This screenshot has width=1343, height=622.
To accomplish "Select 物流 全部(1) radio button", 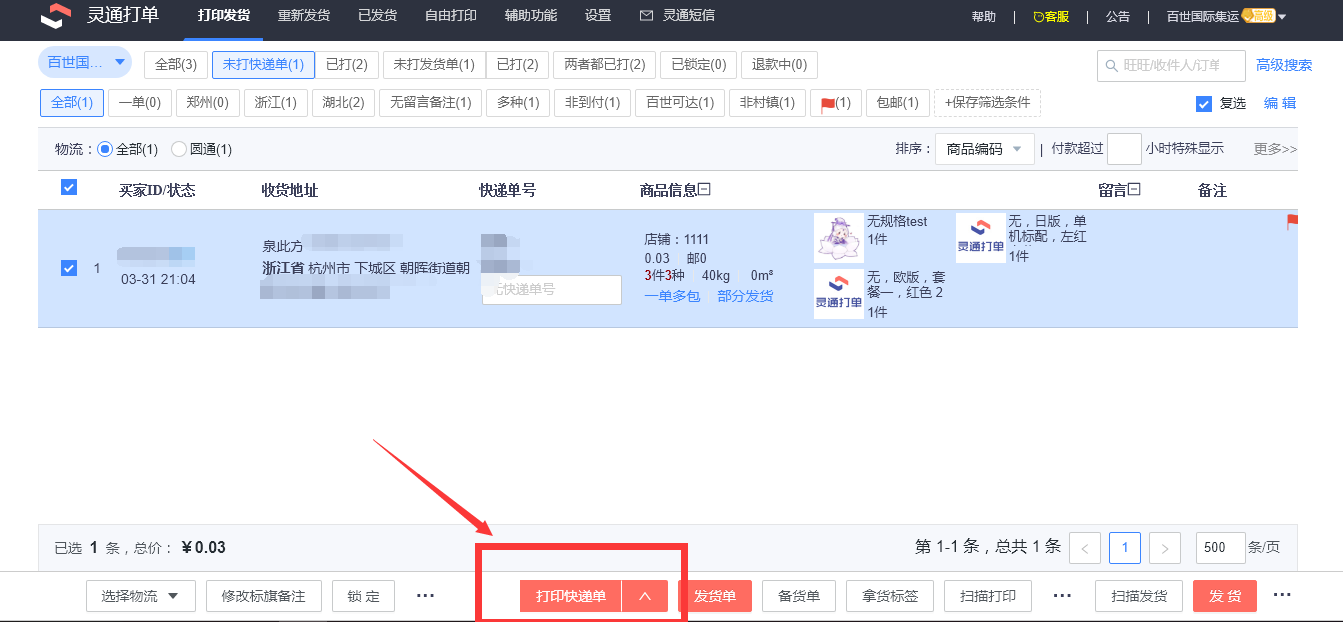I will [x=105, y=149].
